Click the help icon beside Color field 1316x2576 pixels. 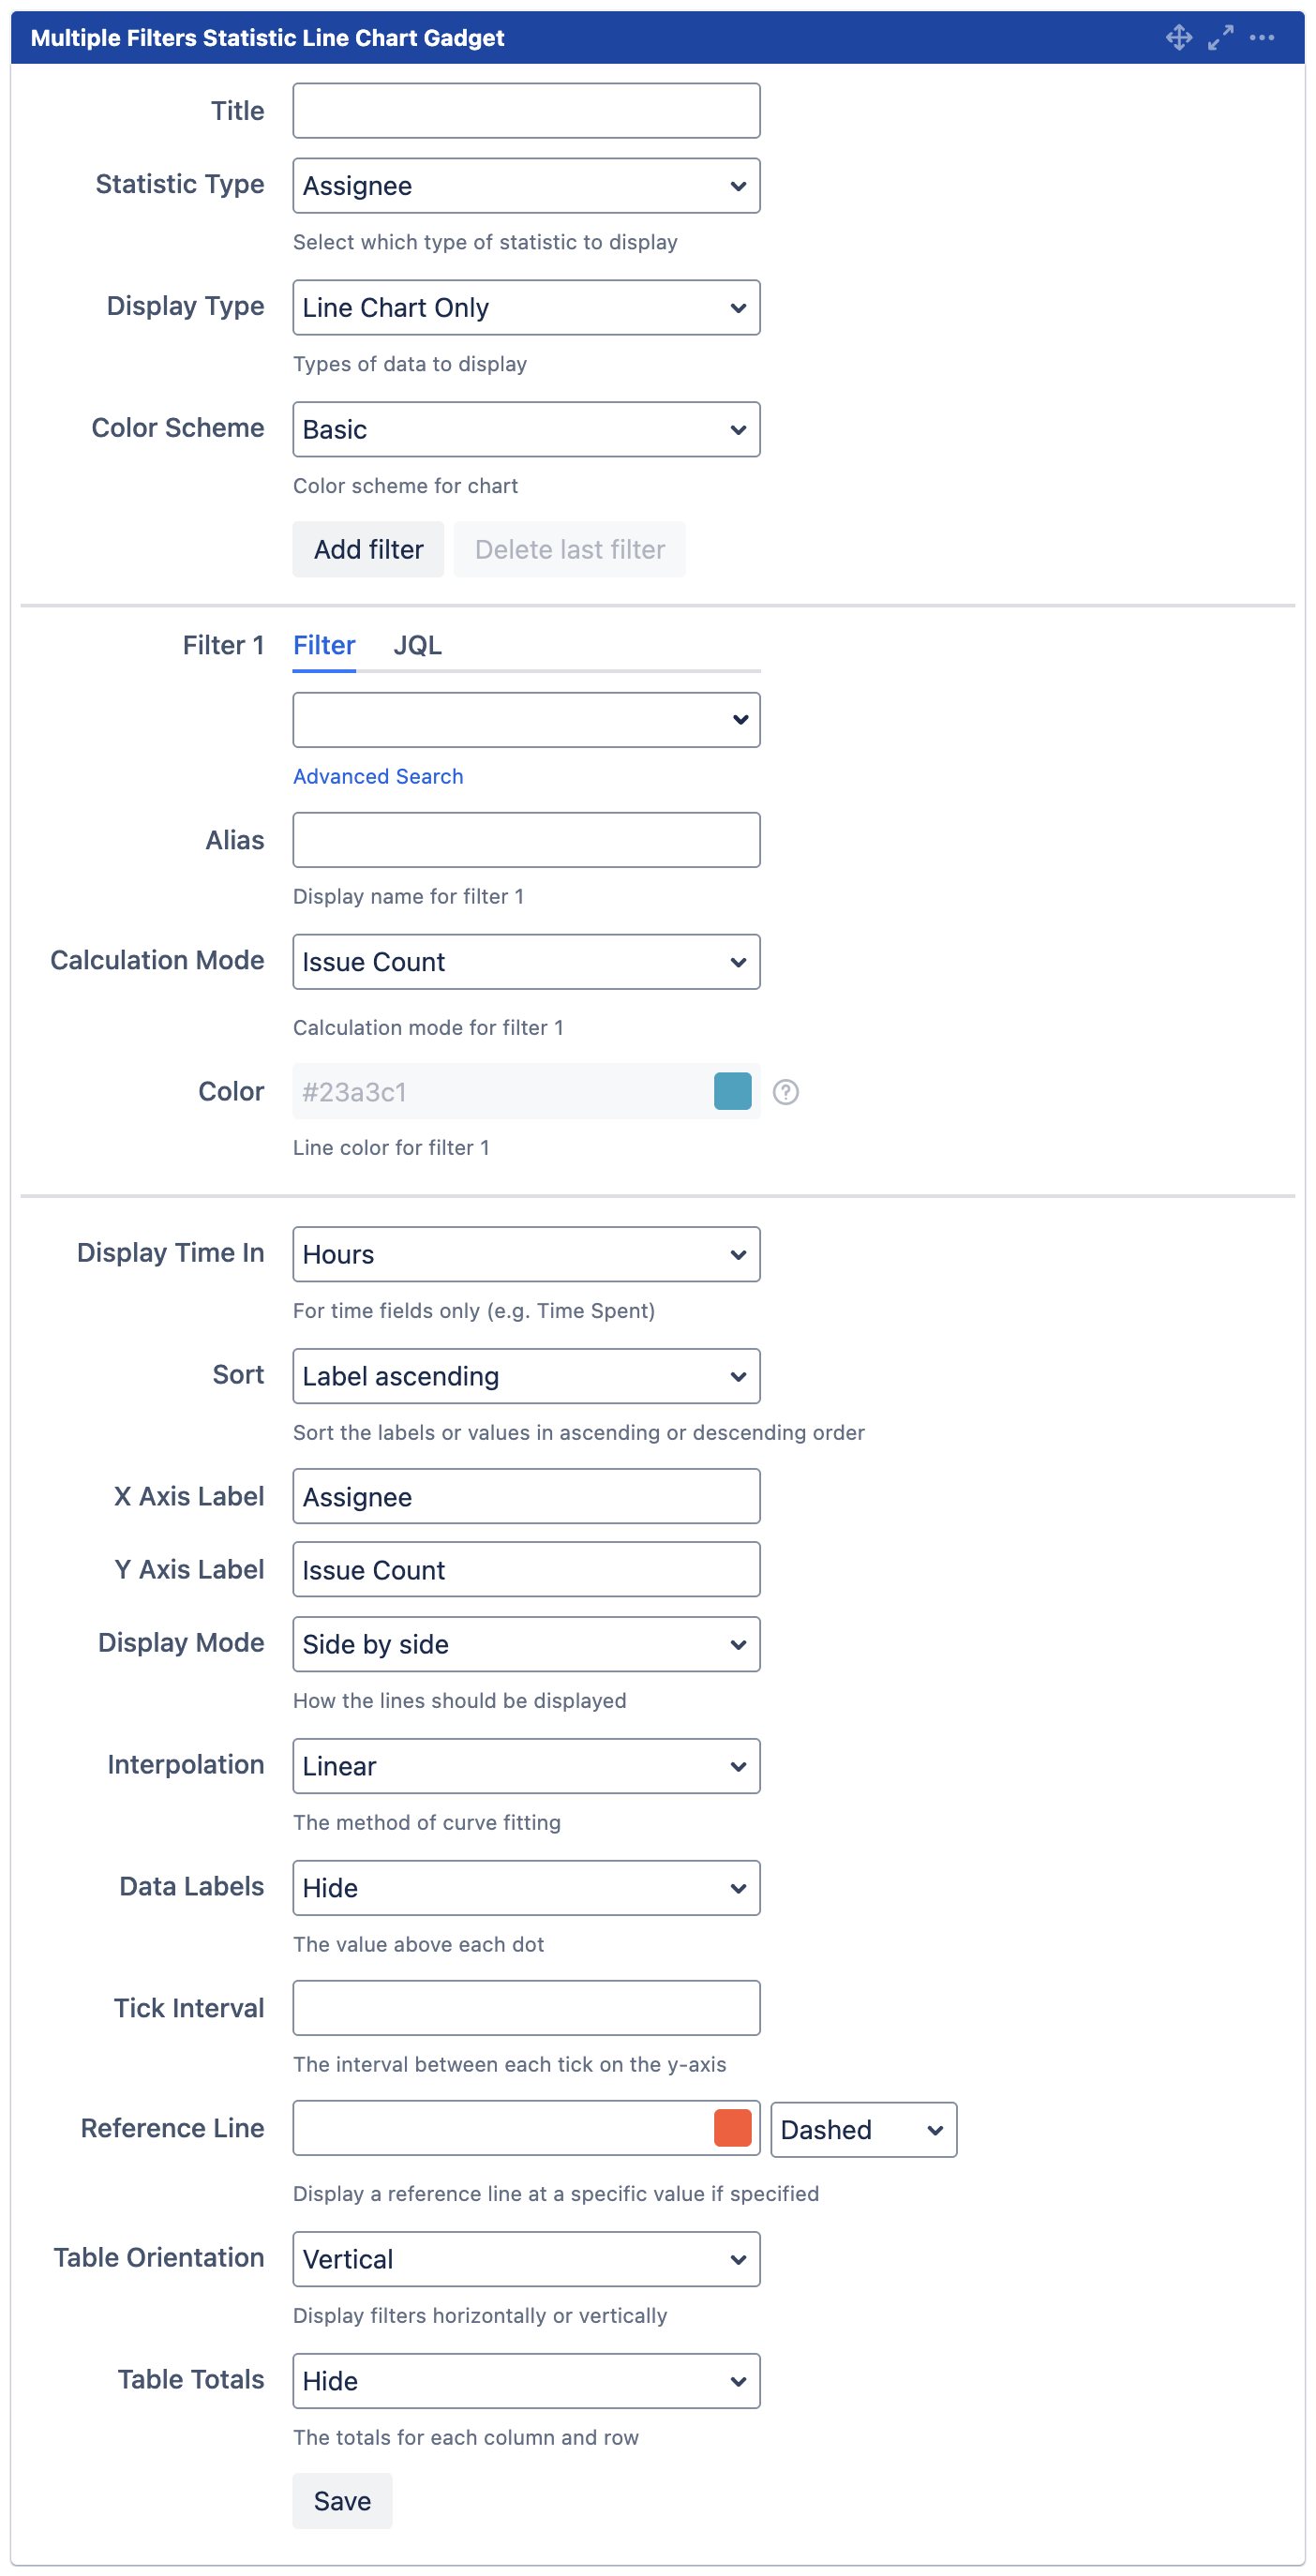(x=786, y=1092)
